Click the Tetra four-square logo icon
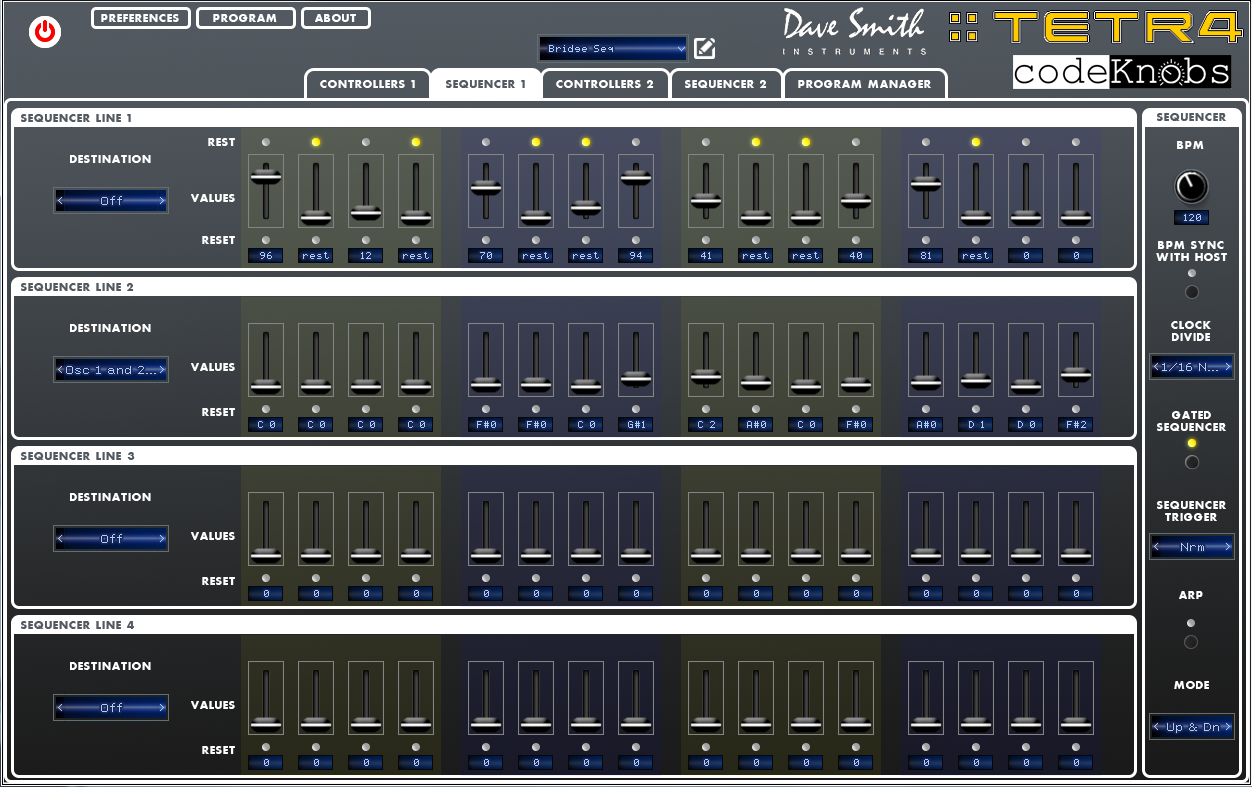The width and height of the screenshot is (1252, 787). point(964,27)
